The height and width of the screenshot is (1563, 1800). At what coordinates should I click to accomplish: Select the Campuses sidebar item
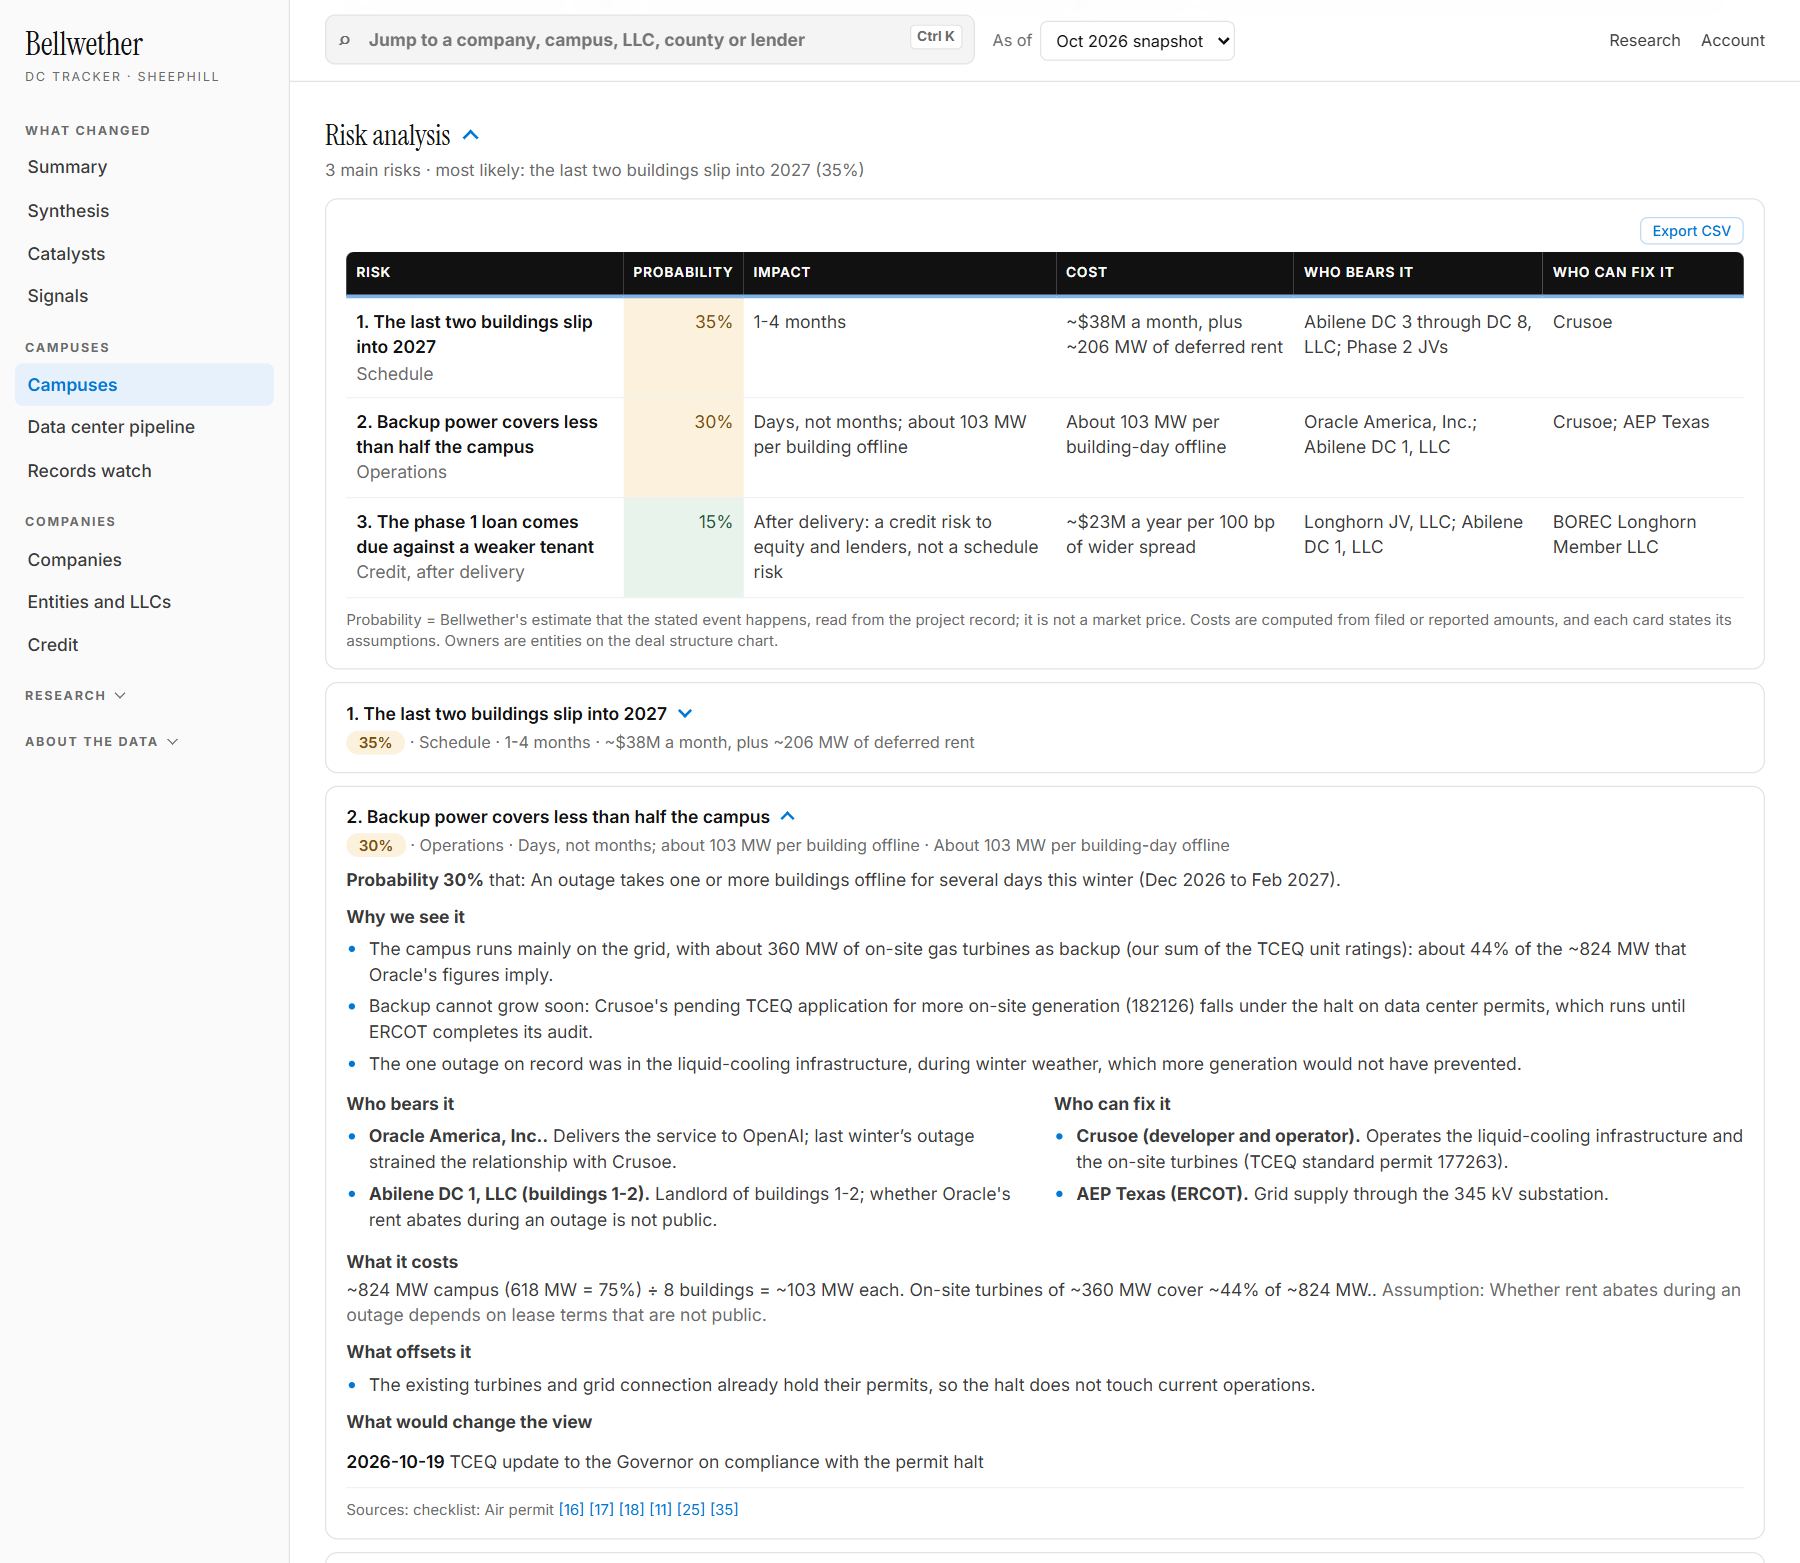[144, 385]
